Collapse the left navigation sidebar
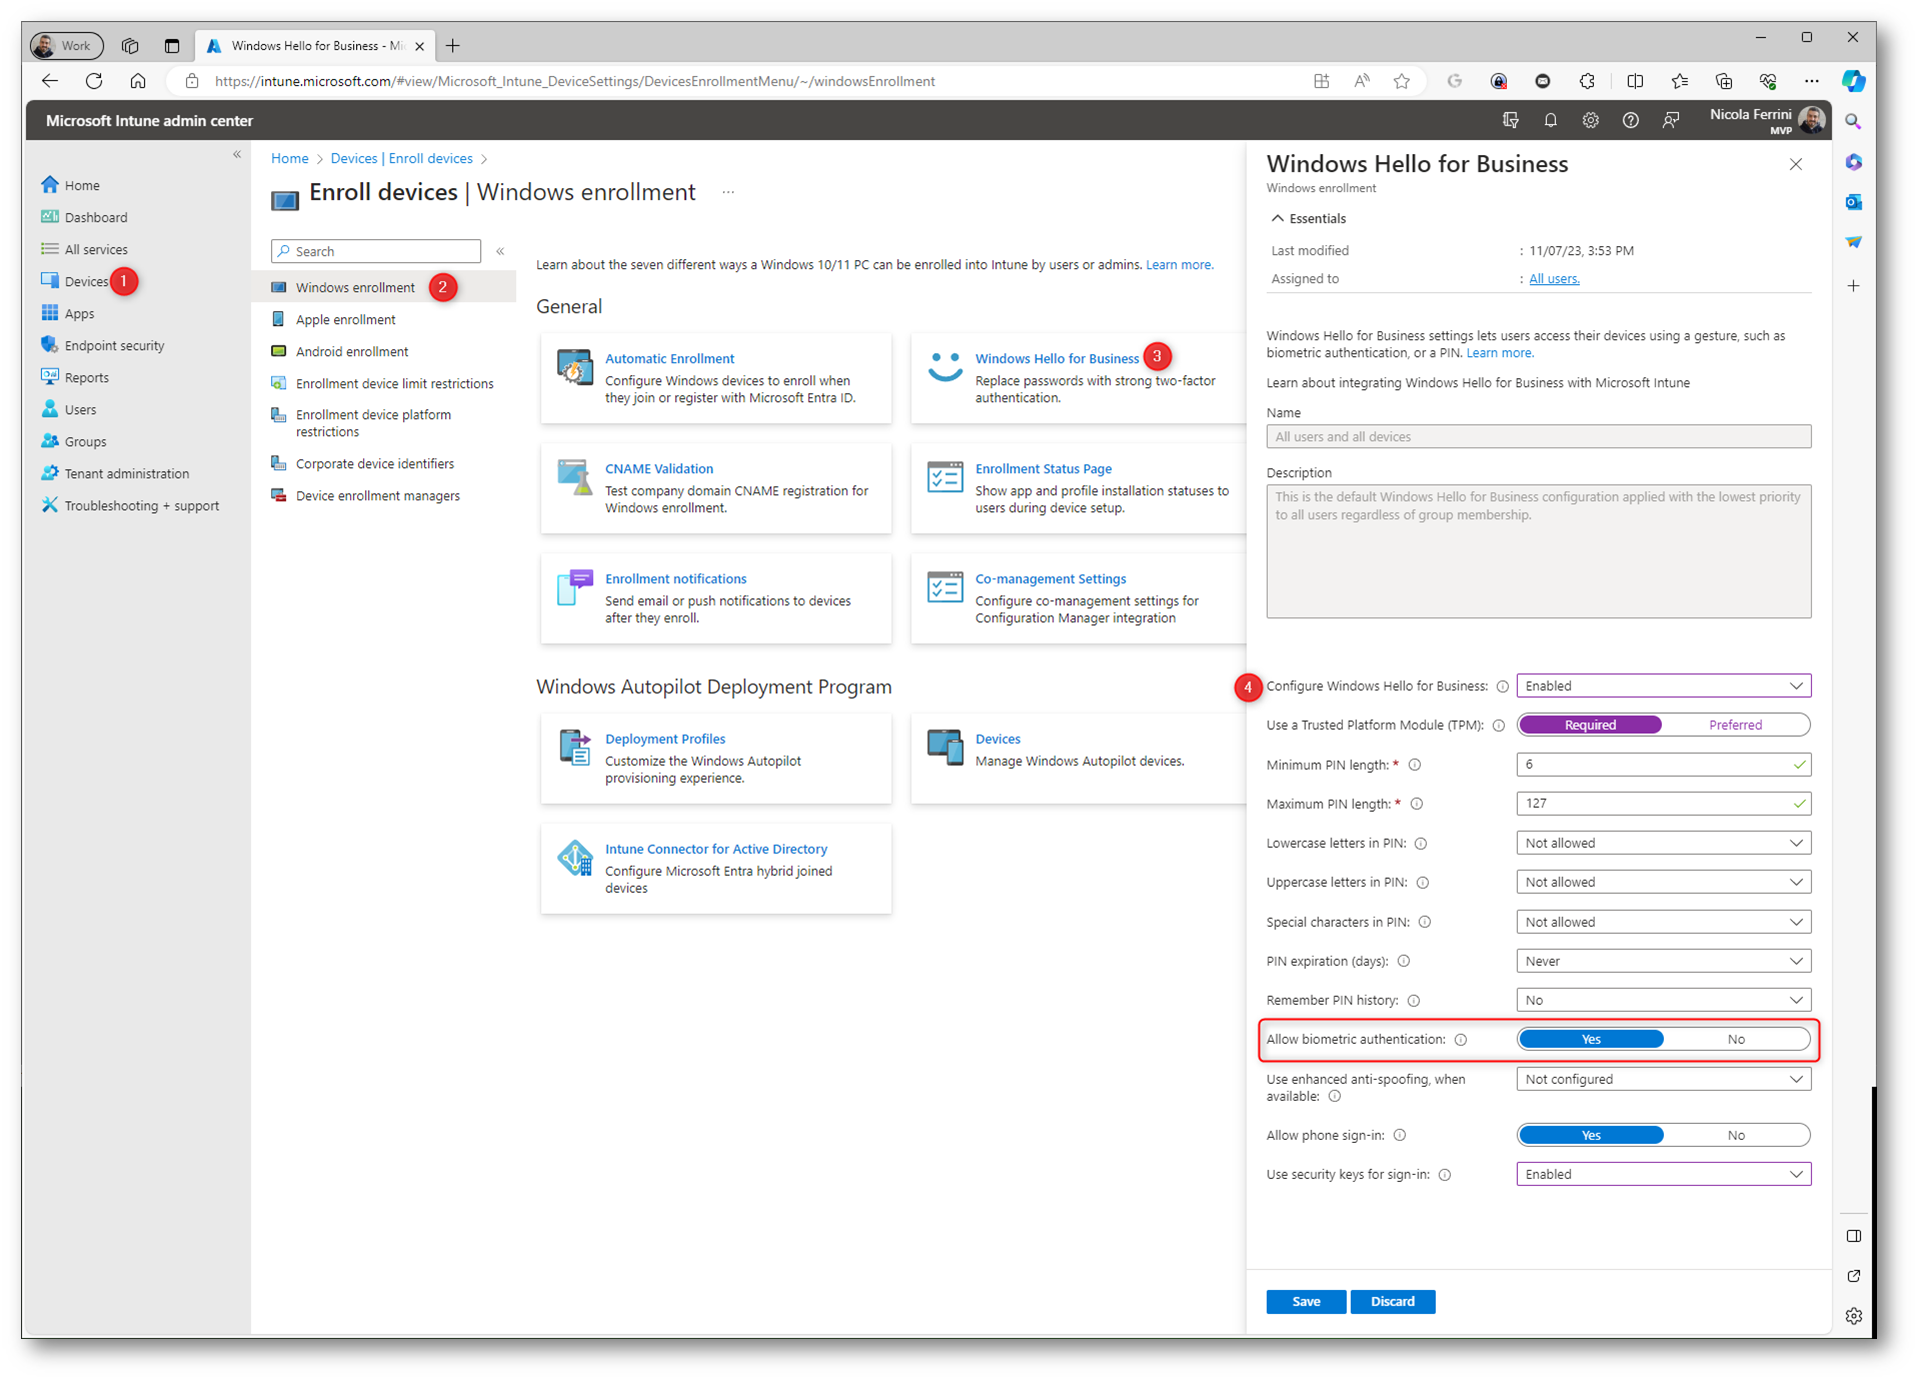 click(237, 154)
